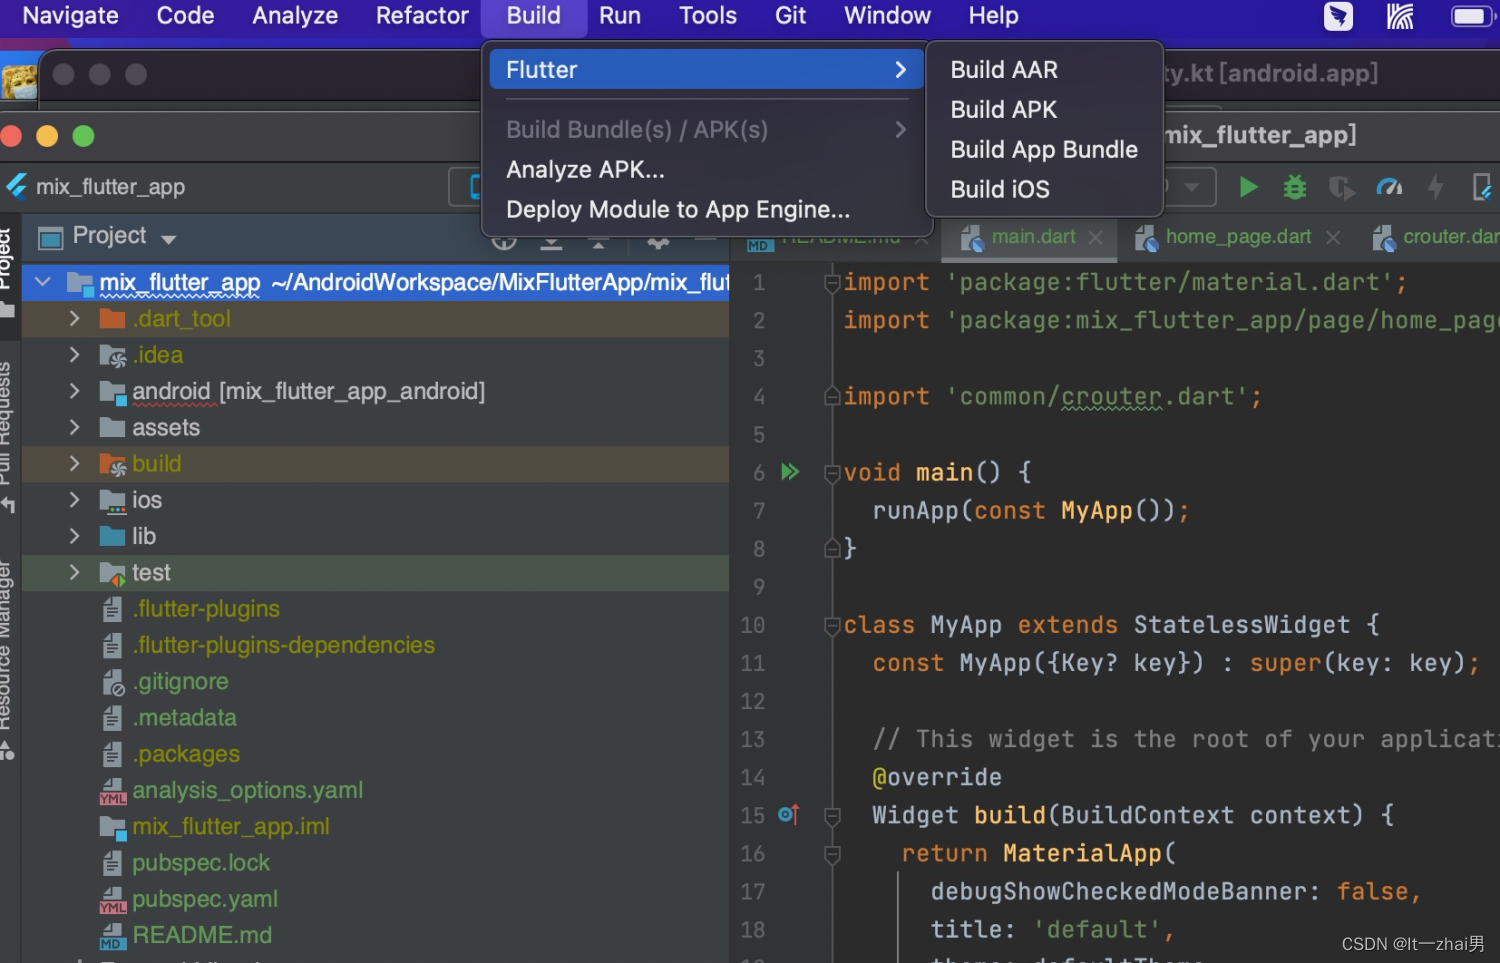Open pubspec.lock in the project tree
Viewport: 1500px width, 963px height.
click(201, 863)
